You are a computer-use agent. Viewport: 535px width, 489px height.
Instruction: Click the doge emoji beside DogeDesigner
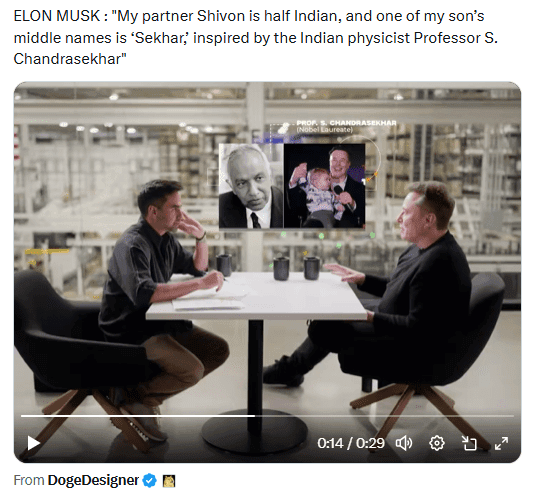[168, 480]
